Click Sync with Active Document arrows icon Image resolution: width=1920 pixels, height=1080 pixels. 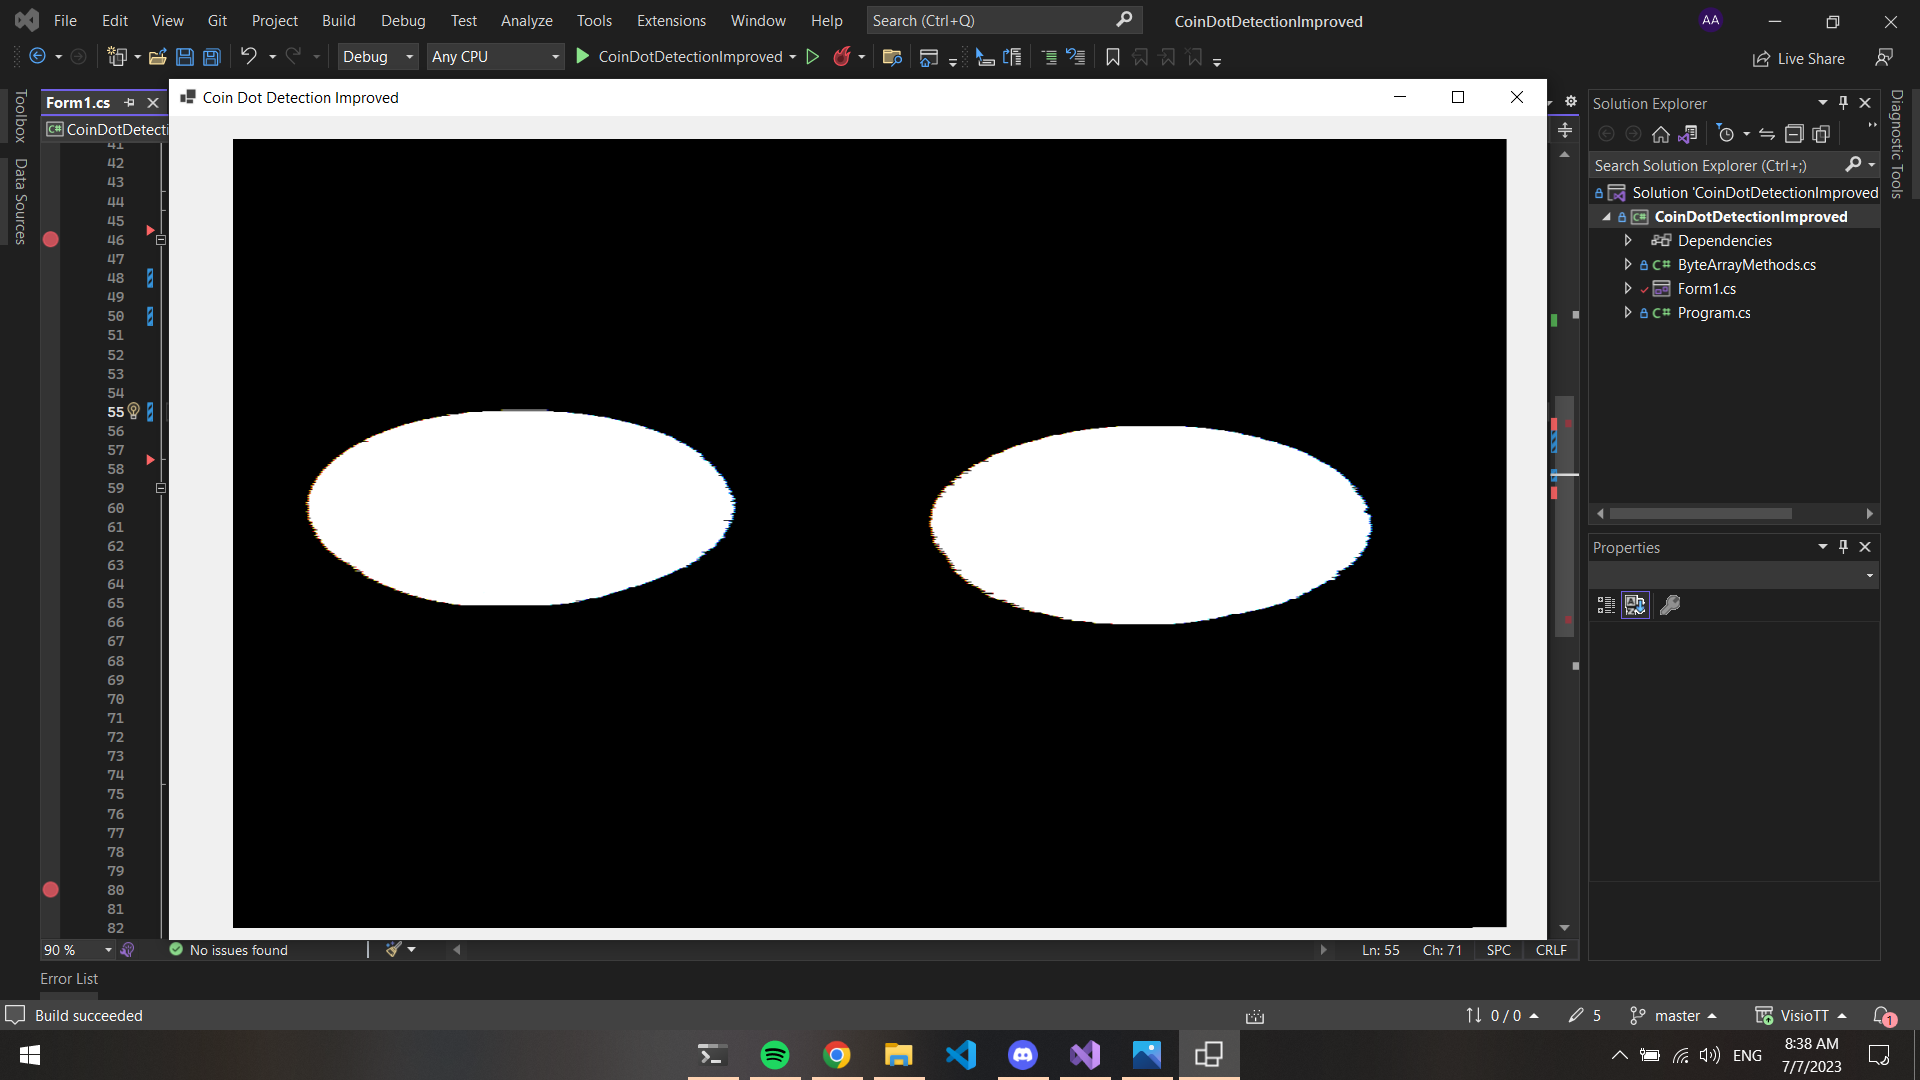pos(1767,134)
